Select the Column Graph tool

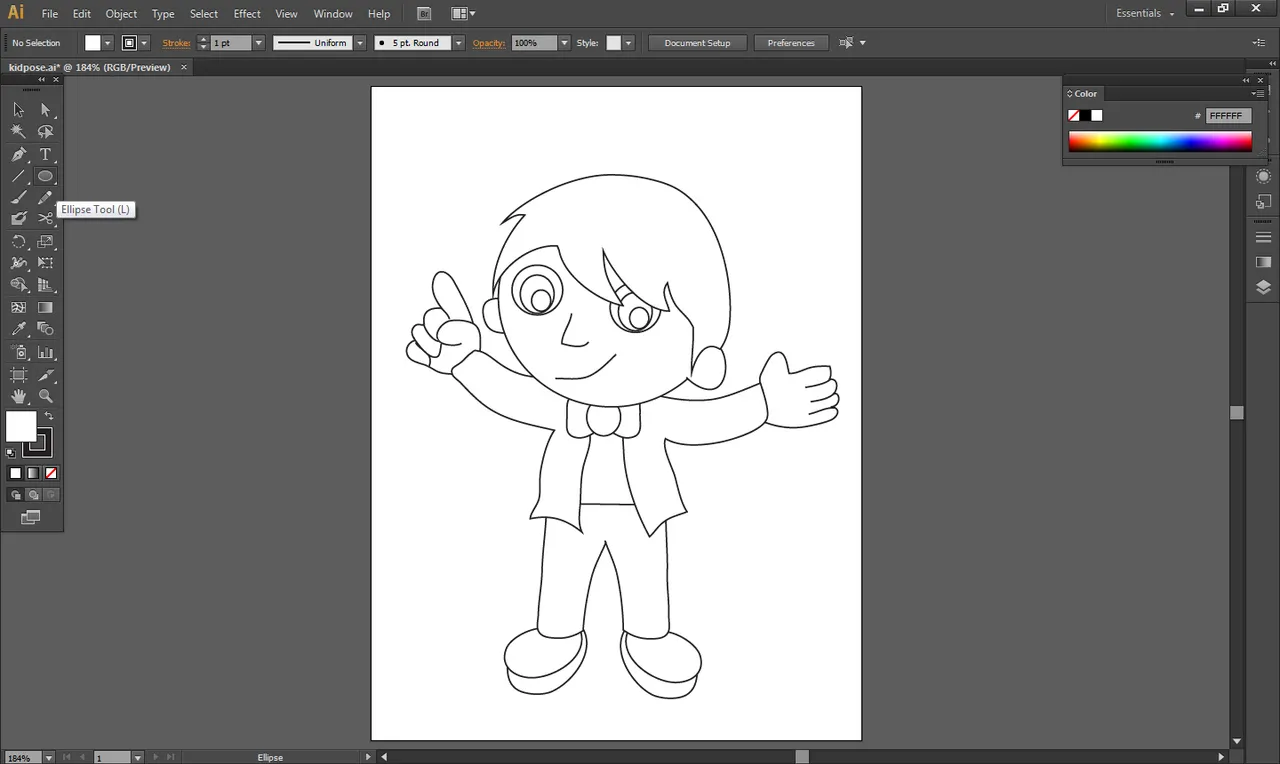click(45, 352)
